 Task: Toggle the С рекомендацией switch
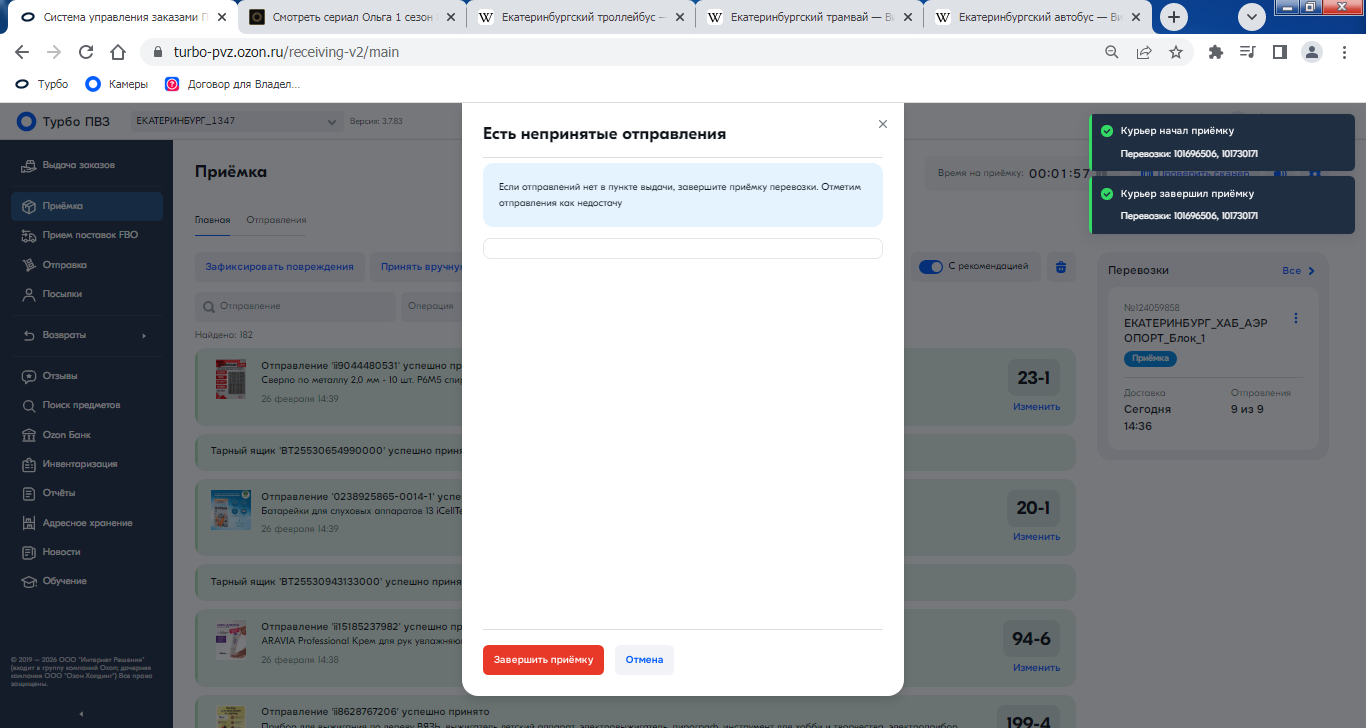click(931, 267)
